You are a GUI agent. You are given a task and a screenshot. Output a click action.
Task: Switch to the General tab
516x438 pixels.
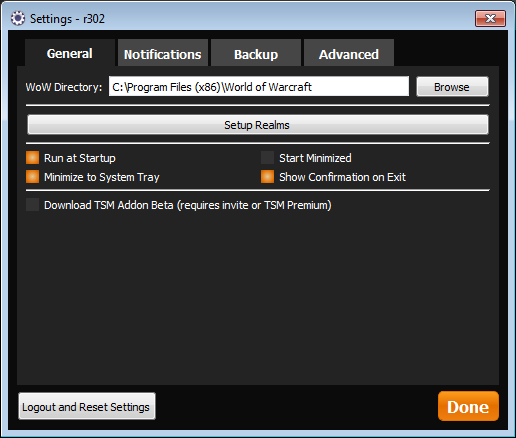70,54
